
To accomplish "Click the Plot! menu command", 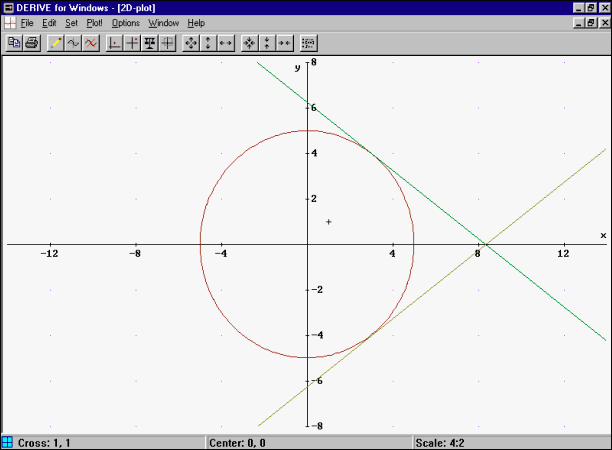I will coord(94,23).
